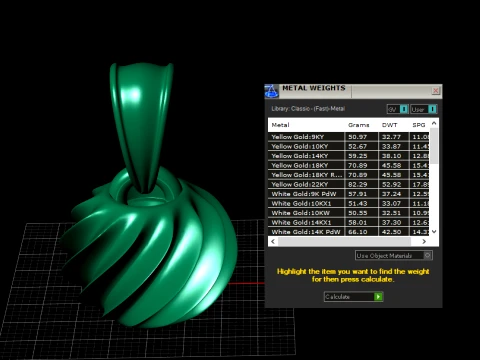This screenshot has width=480, height=360.
Task: Click the 37.24 DWT value
Action: 391,194
